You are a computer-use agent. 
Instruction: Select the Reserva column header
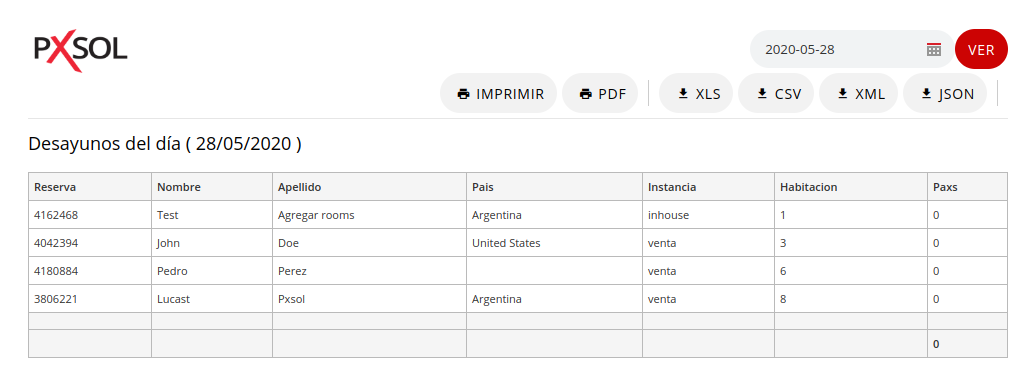click(55, 187)
